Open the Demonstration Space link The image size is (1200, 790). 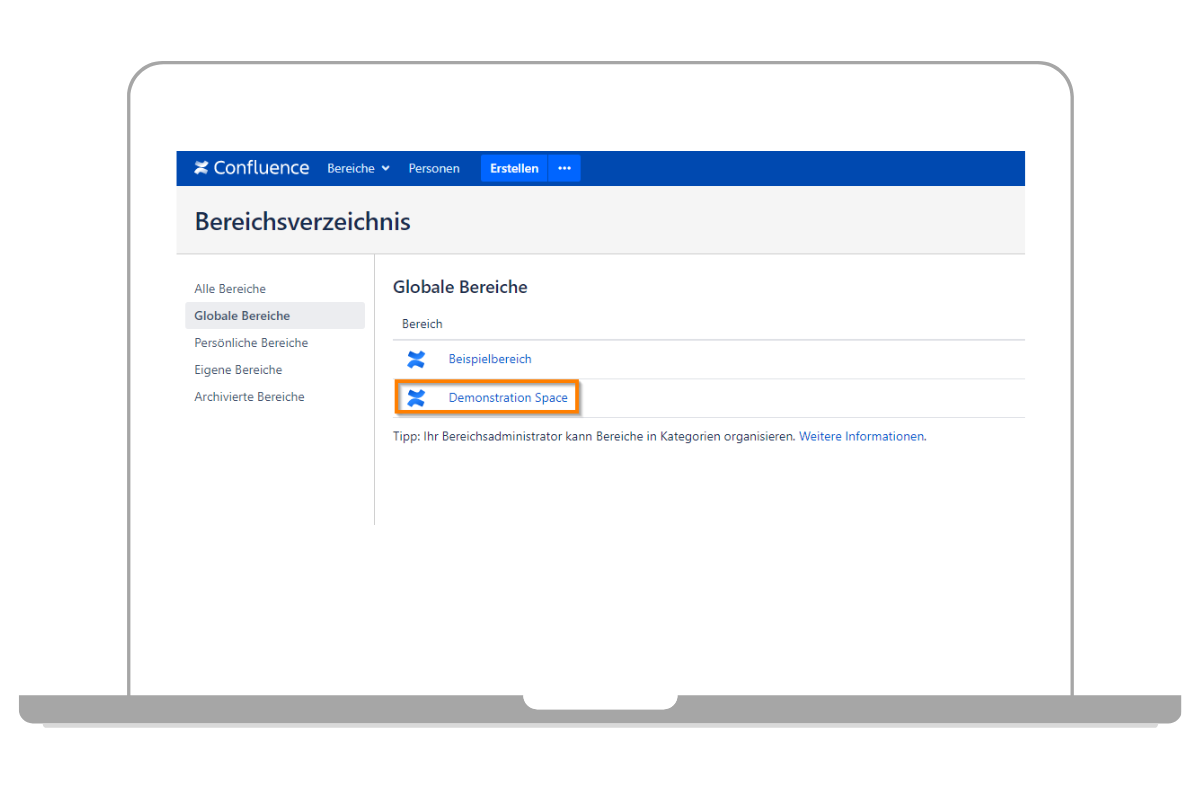tap(508, 398)
